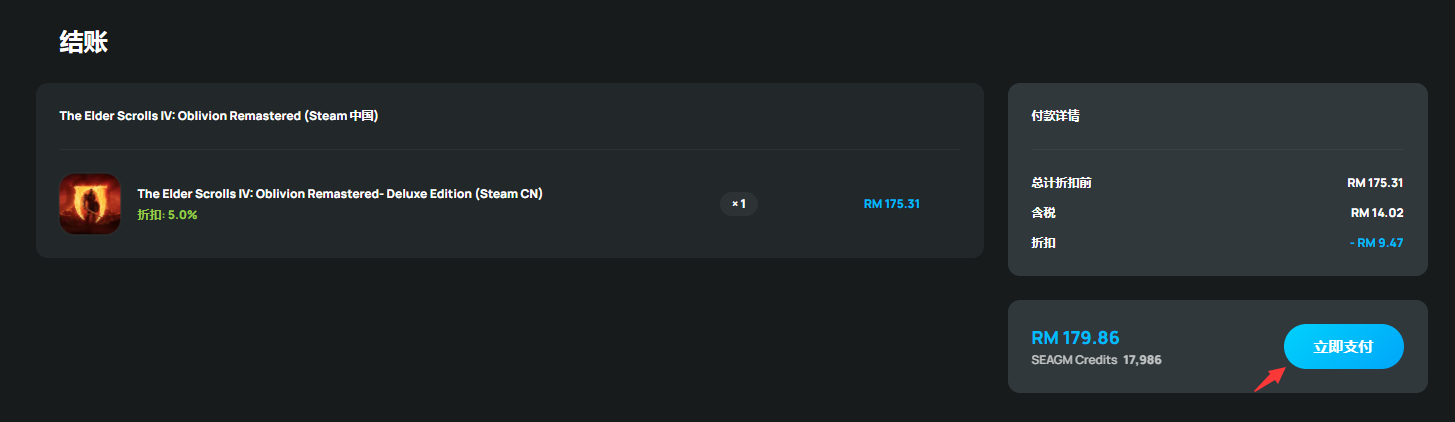Click the 结账 checkout page heading
Image resolution: width=1455 pixels, height=422 pixels.
pyautogui.click(x=83, y=42)
